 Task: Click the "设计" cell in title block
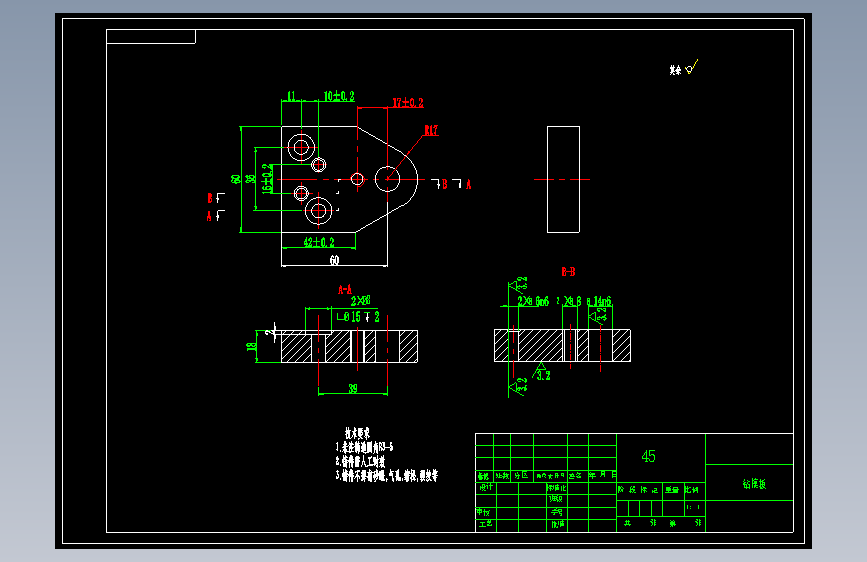[x=486, y=487]
